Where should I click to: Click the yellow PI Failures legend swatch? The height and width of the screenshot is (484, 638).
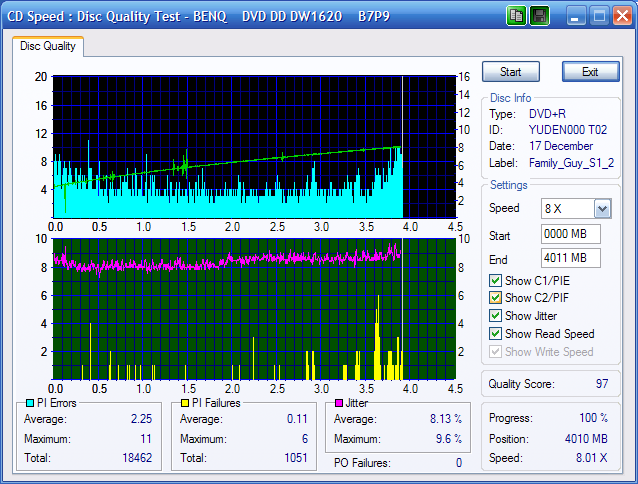click(185, 403)
